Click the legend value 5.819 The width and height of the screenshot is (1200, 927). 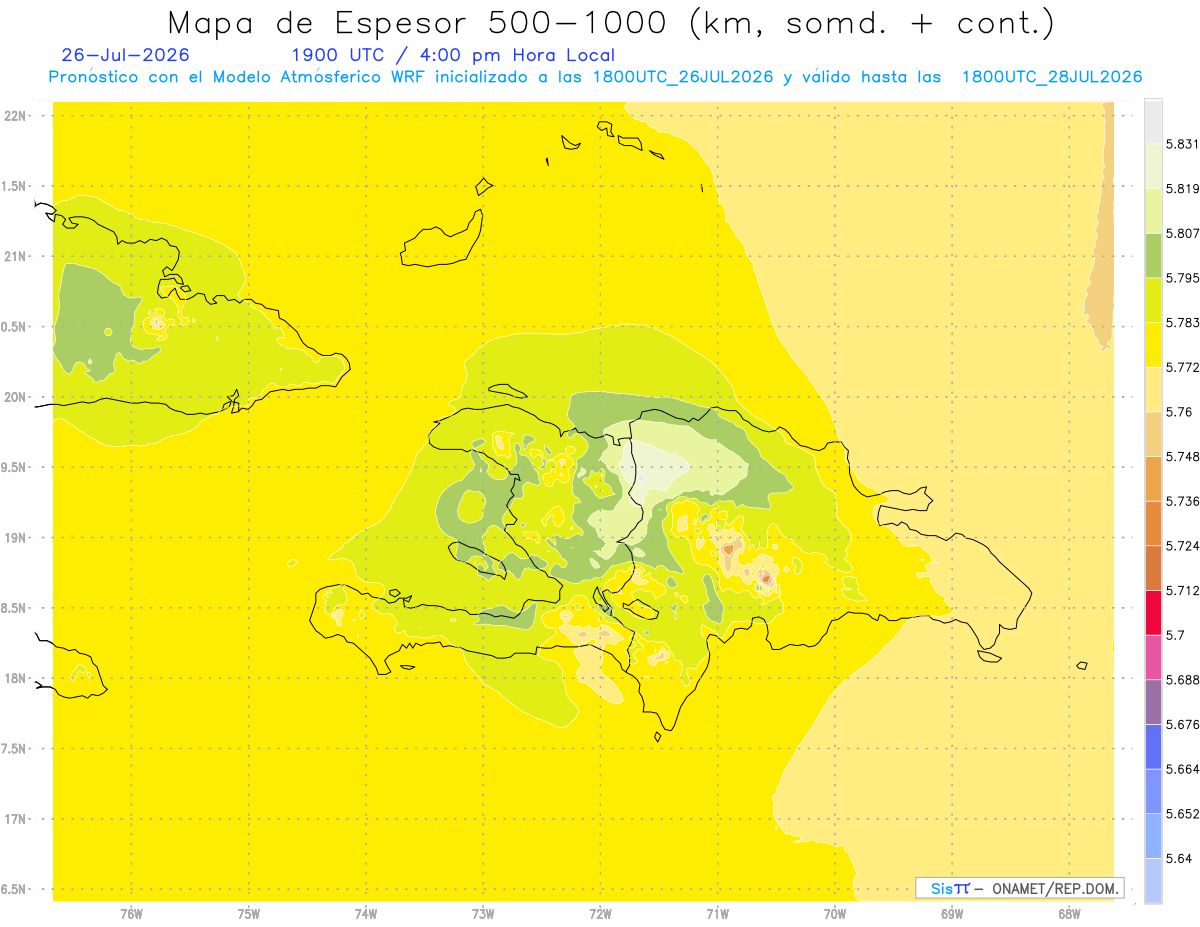[x=1182, y=189]
